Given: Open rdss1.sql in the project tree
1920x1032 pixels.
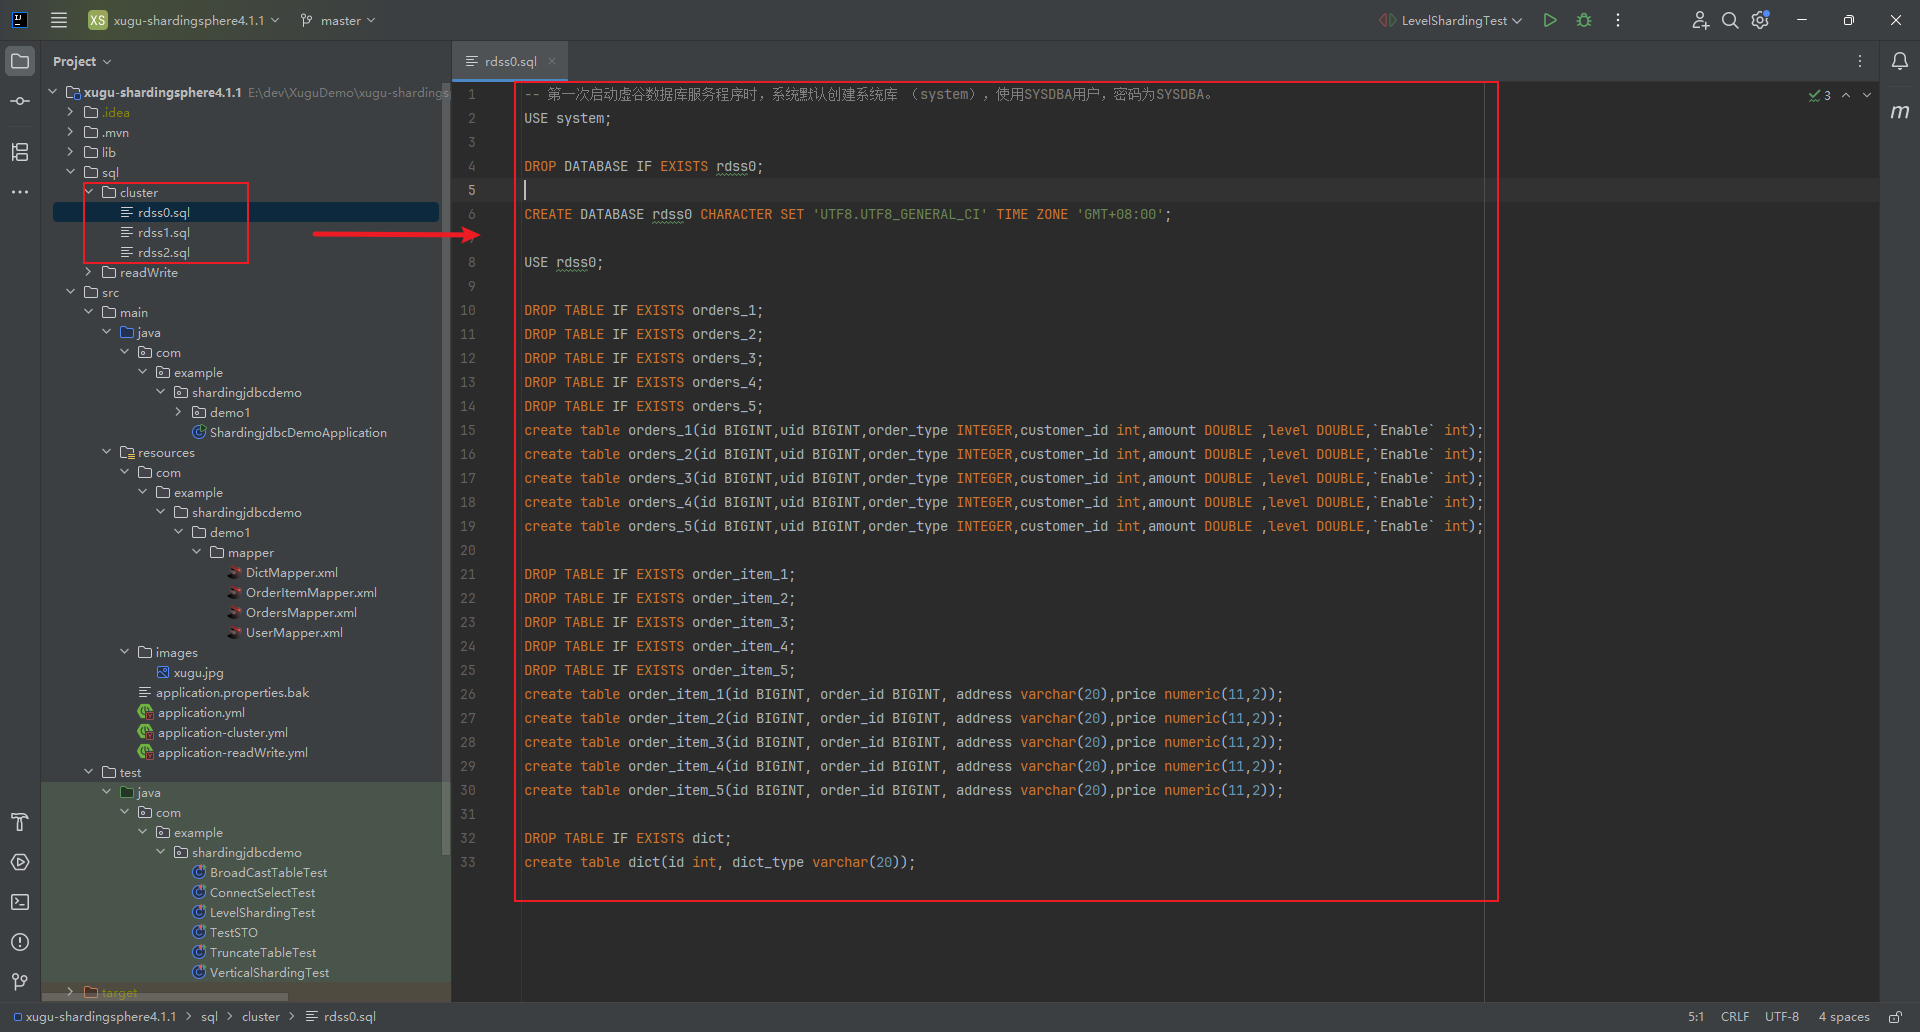Looking at the screenshot, I should point(163,232).
